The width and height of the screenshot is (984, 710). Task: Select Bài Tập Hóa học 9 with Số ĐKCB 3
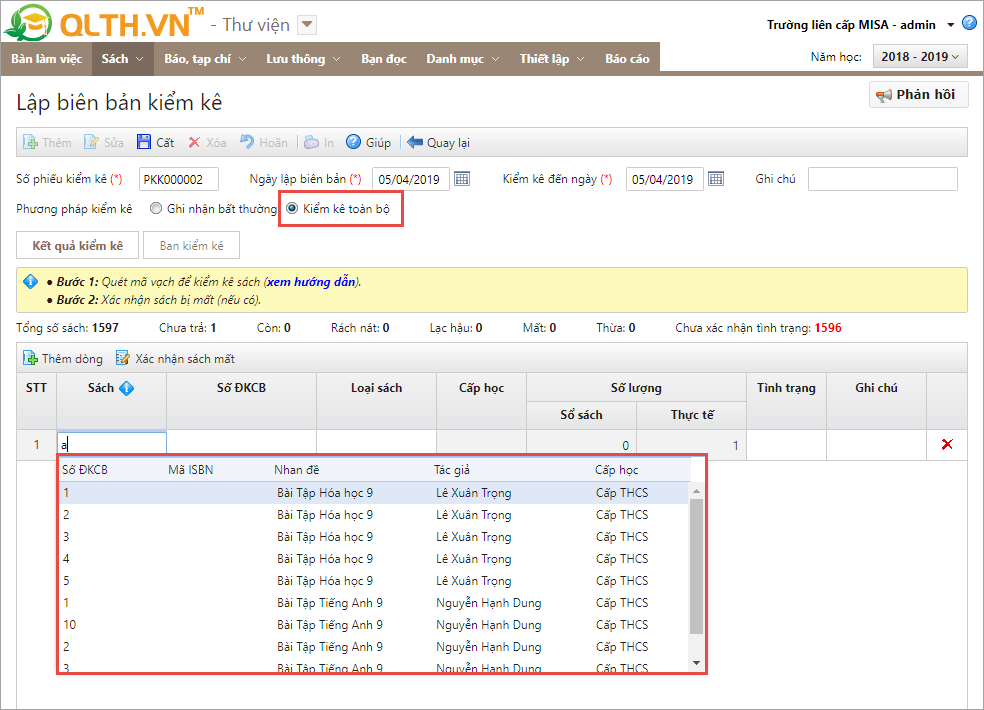[x=374, y=537]
